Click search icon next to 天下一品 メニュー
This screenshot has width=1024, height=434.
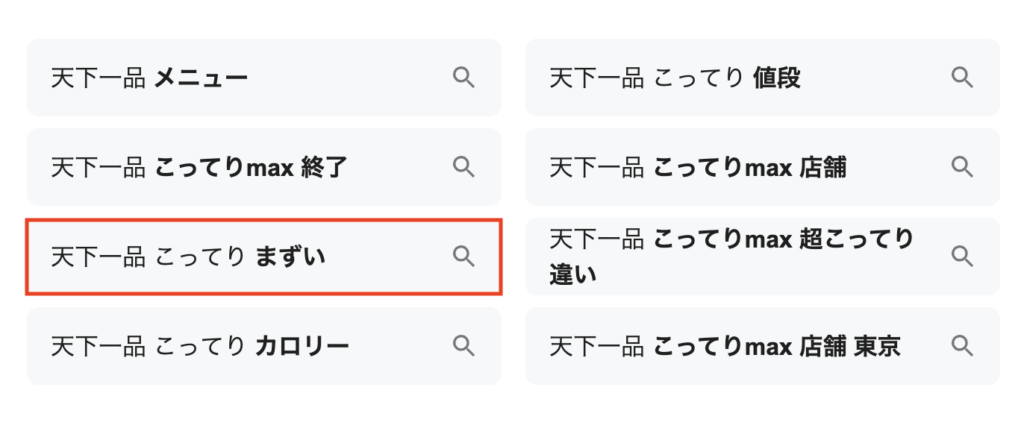(464, 78)
